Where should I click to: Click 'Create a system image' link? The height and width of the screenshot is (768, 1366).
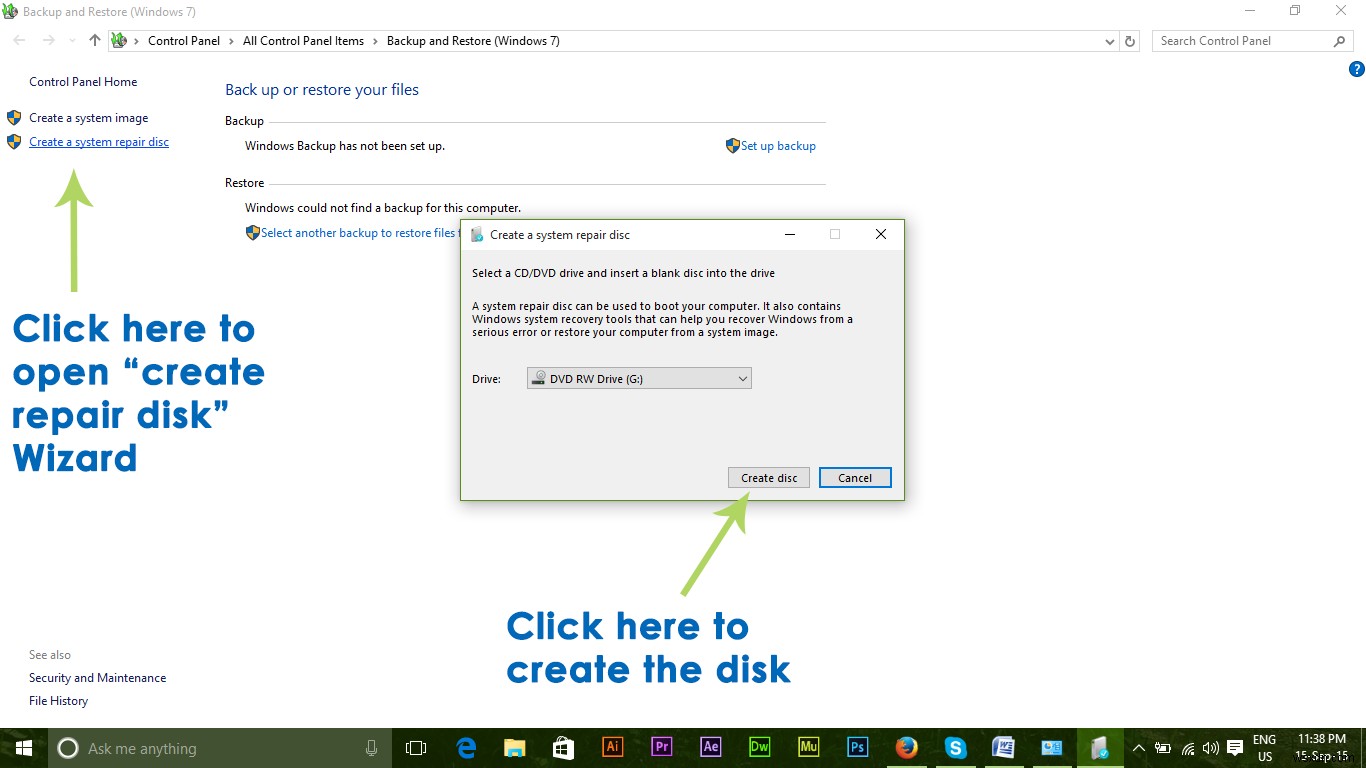tap(88, 118)
